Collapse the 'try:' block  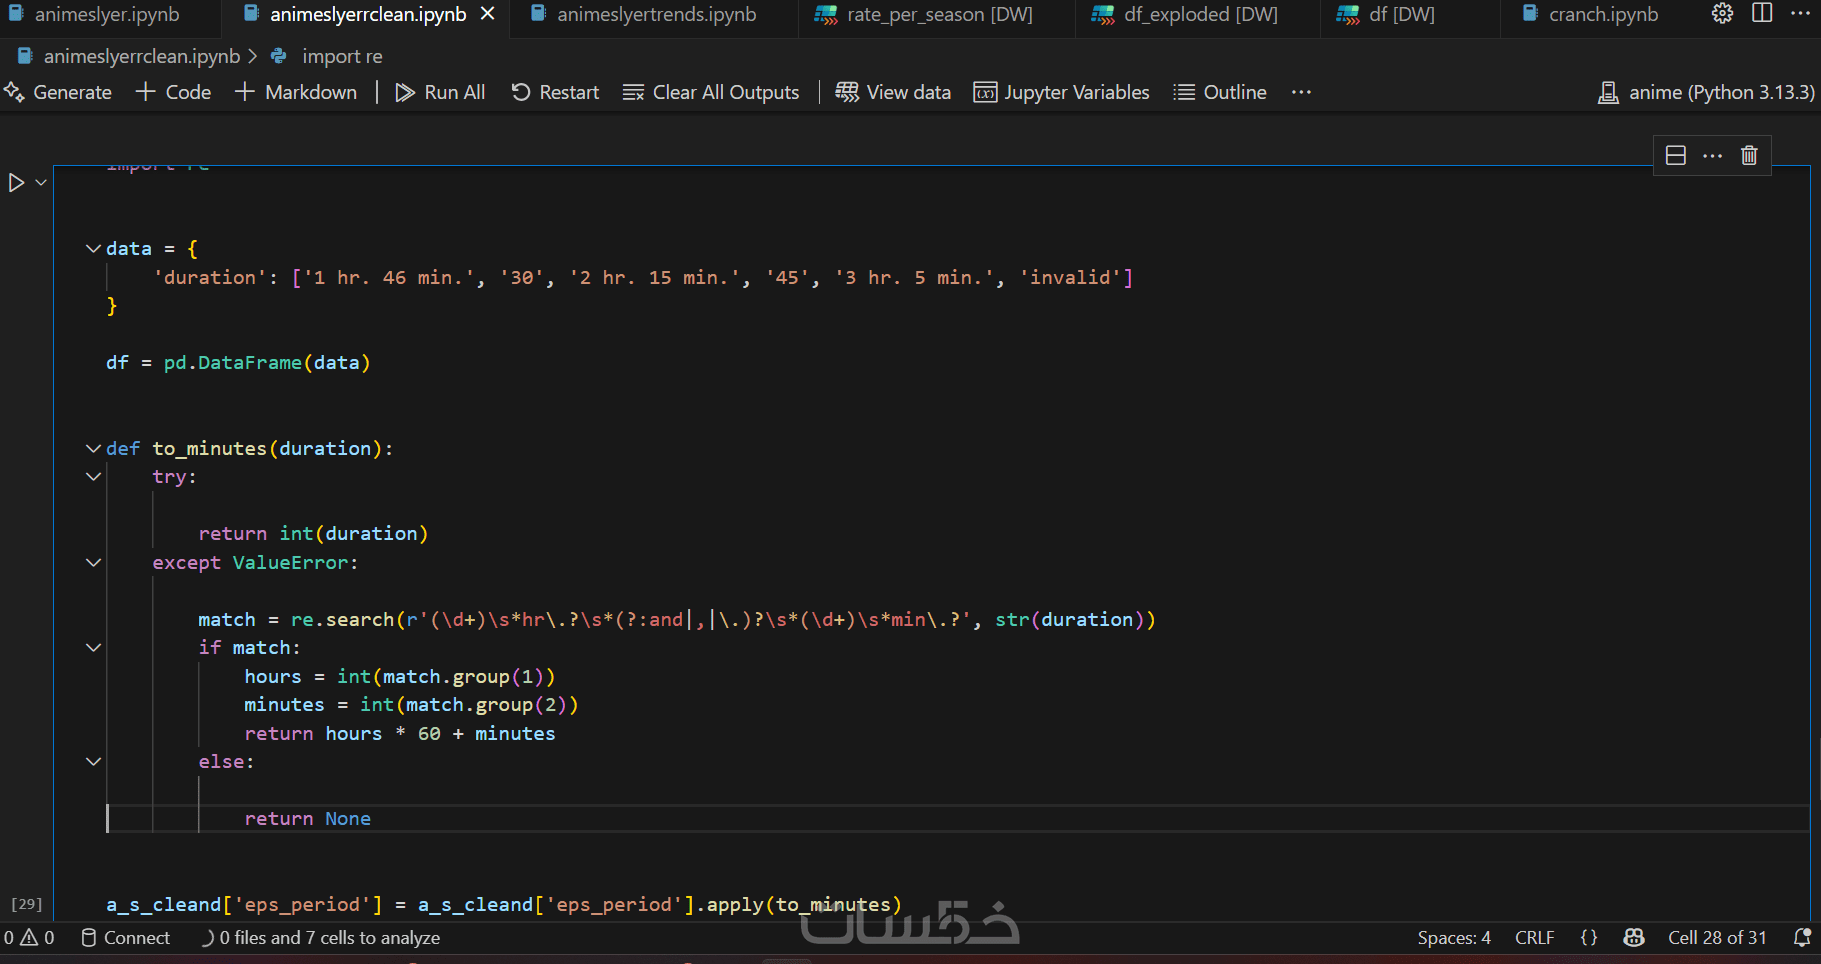[x=93, y=476]
